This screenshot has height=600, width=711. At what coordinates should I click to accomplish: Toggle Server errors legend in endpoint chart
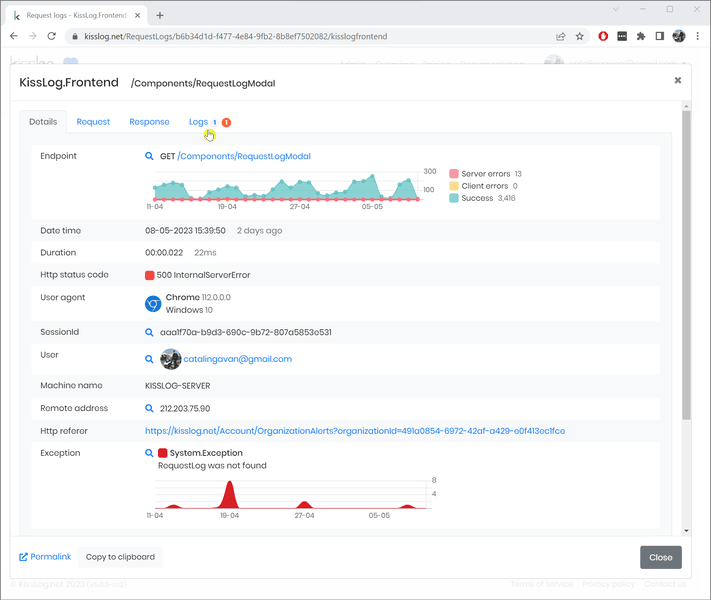[x=454, y=174]
